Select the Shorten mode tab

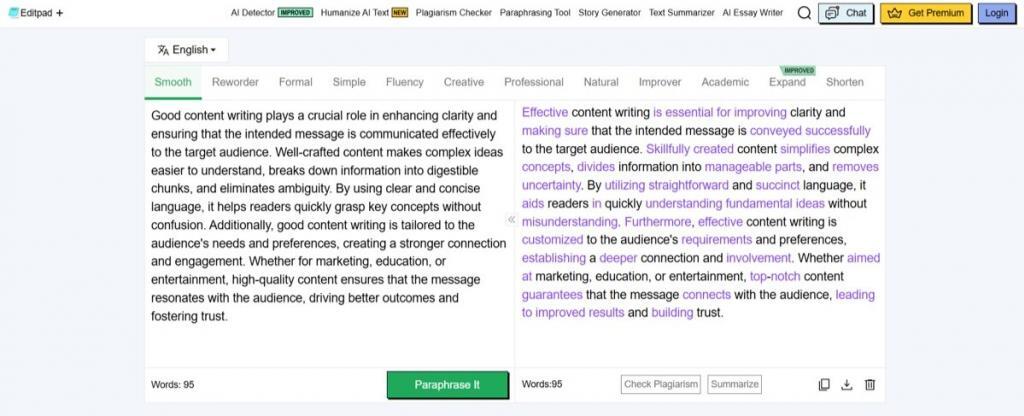(x=845, y=82)
